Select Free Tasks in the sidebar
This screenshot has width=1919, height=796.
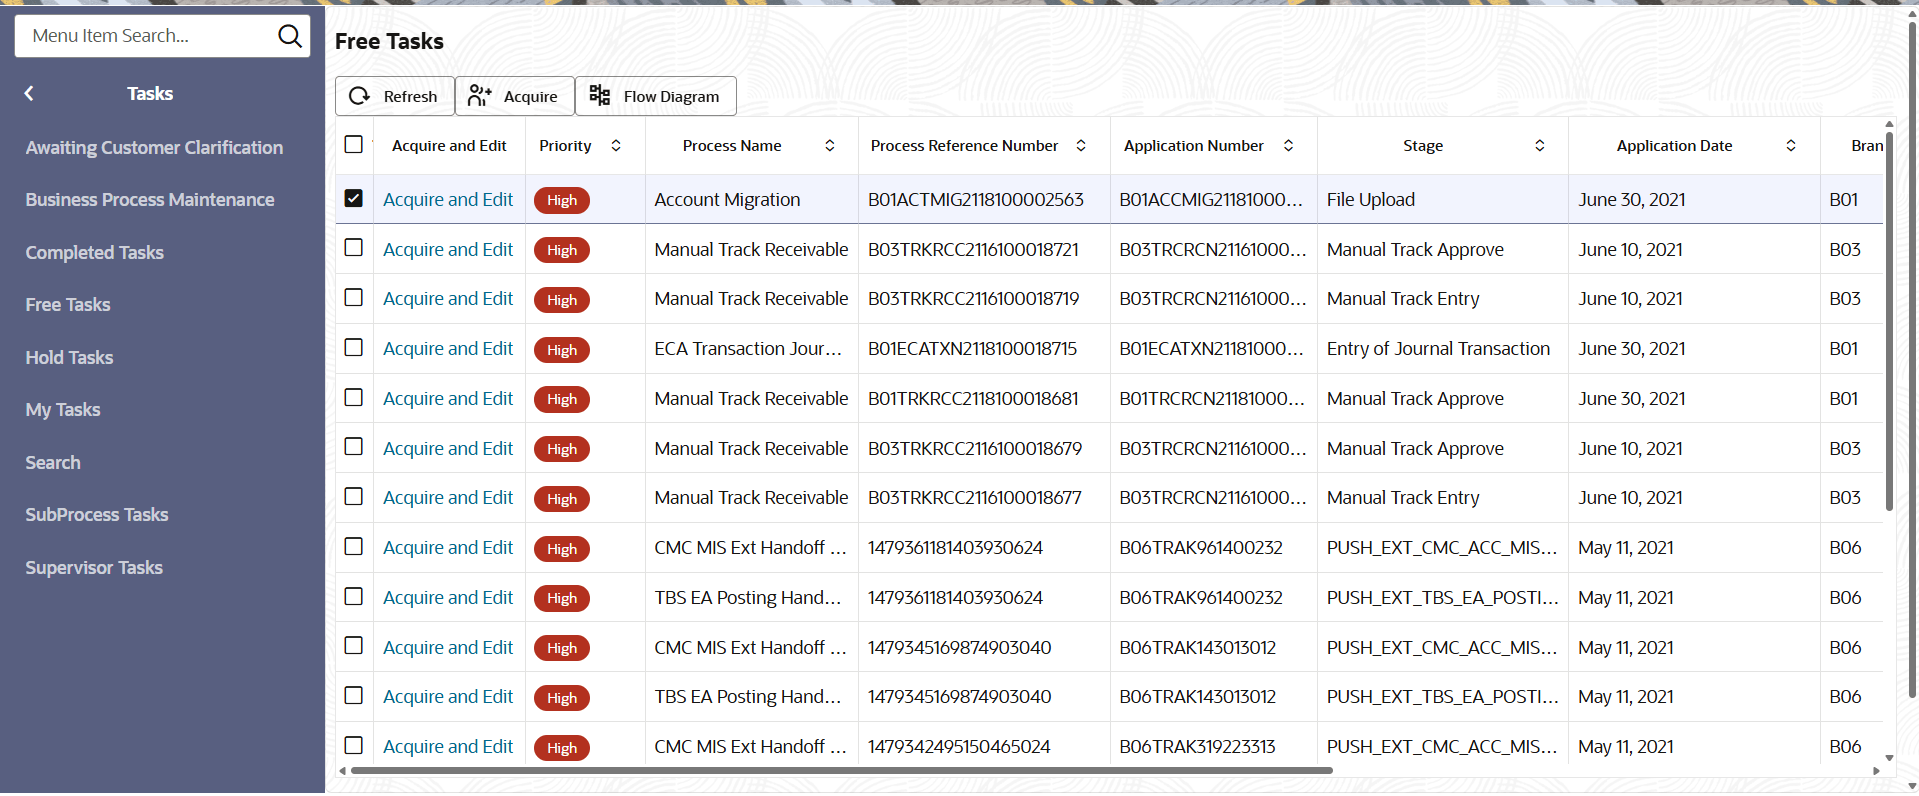pos(68,305)
